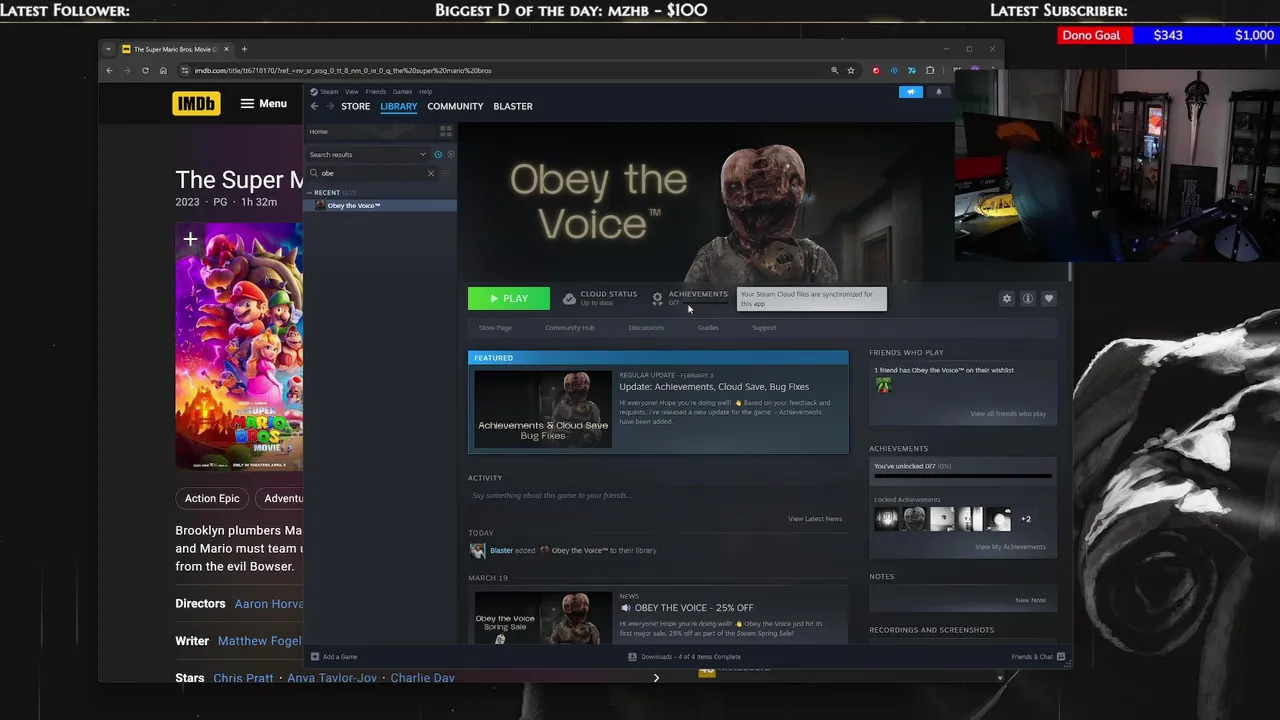Screen dimensions: 1280x720
Task: Add game to favorites heart icon
Action: pos(1048,299)
